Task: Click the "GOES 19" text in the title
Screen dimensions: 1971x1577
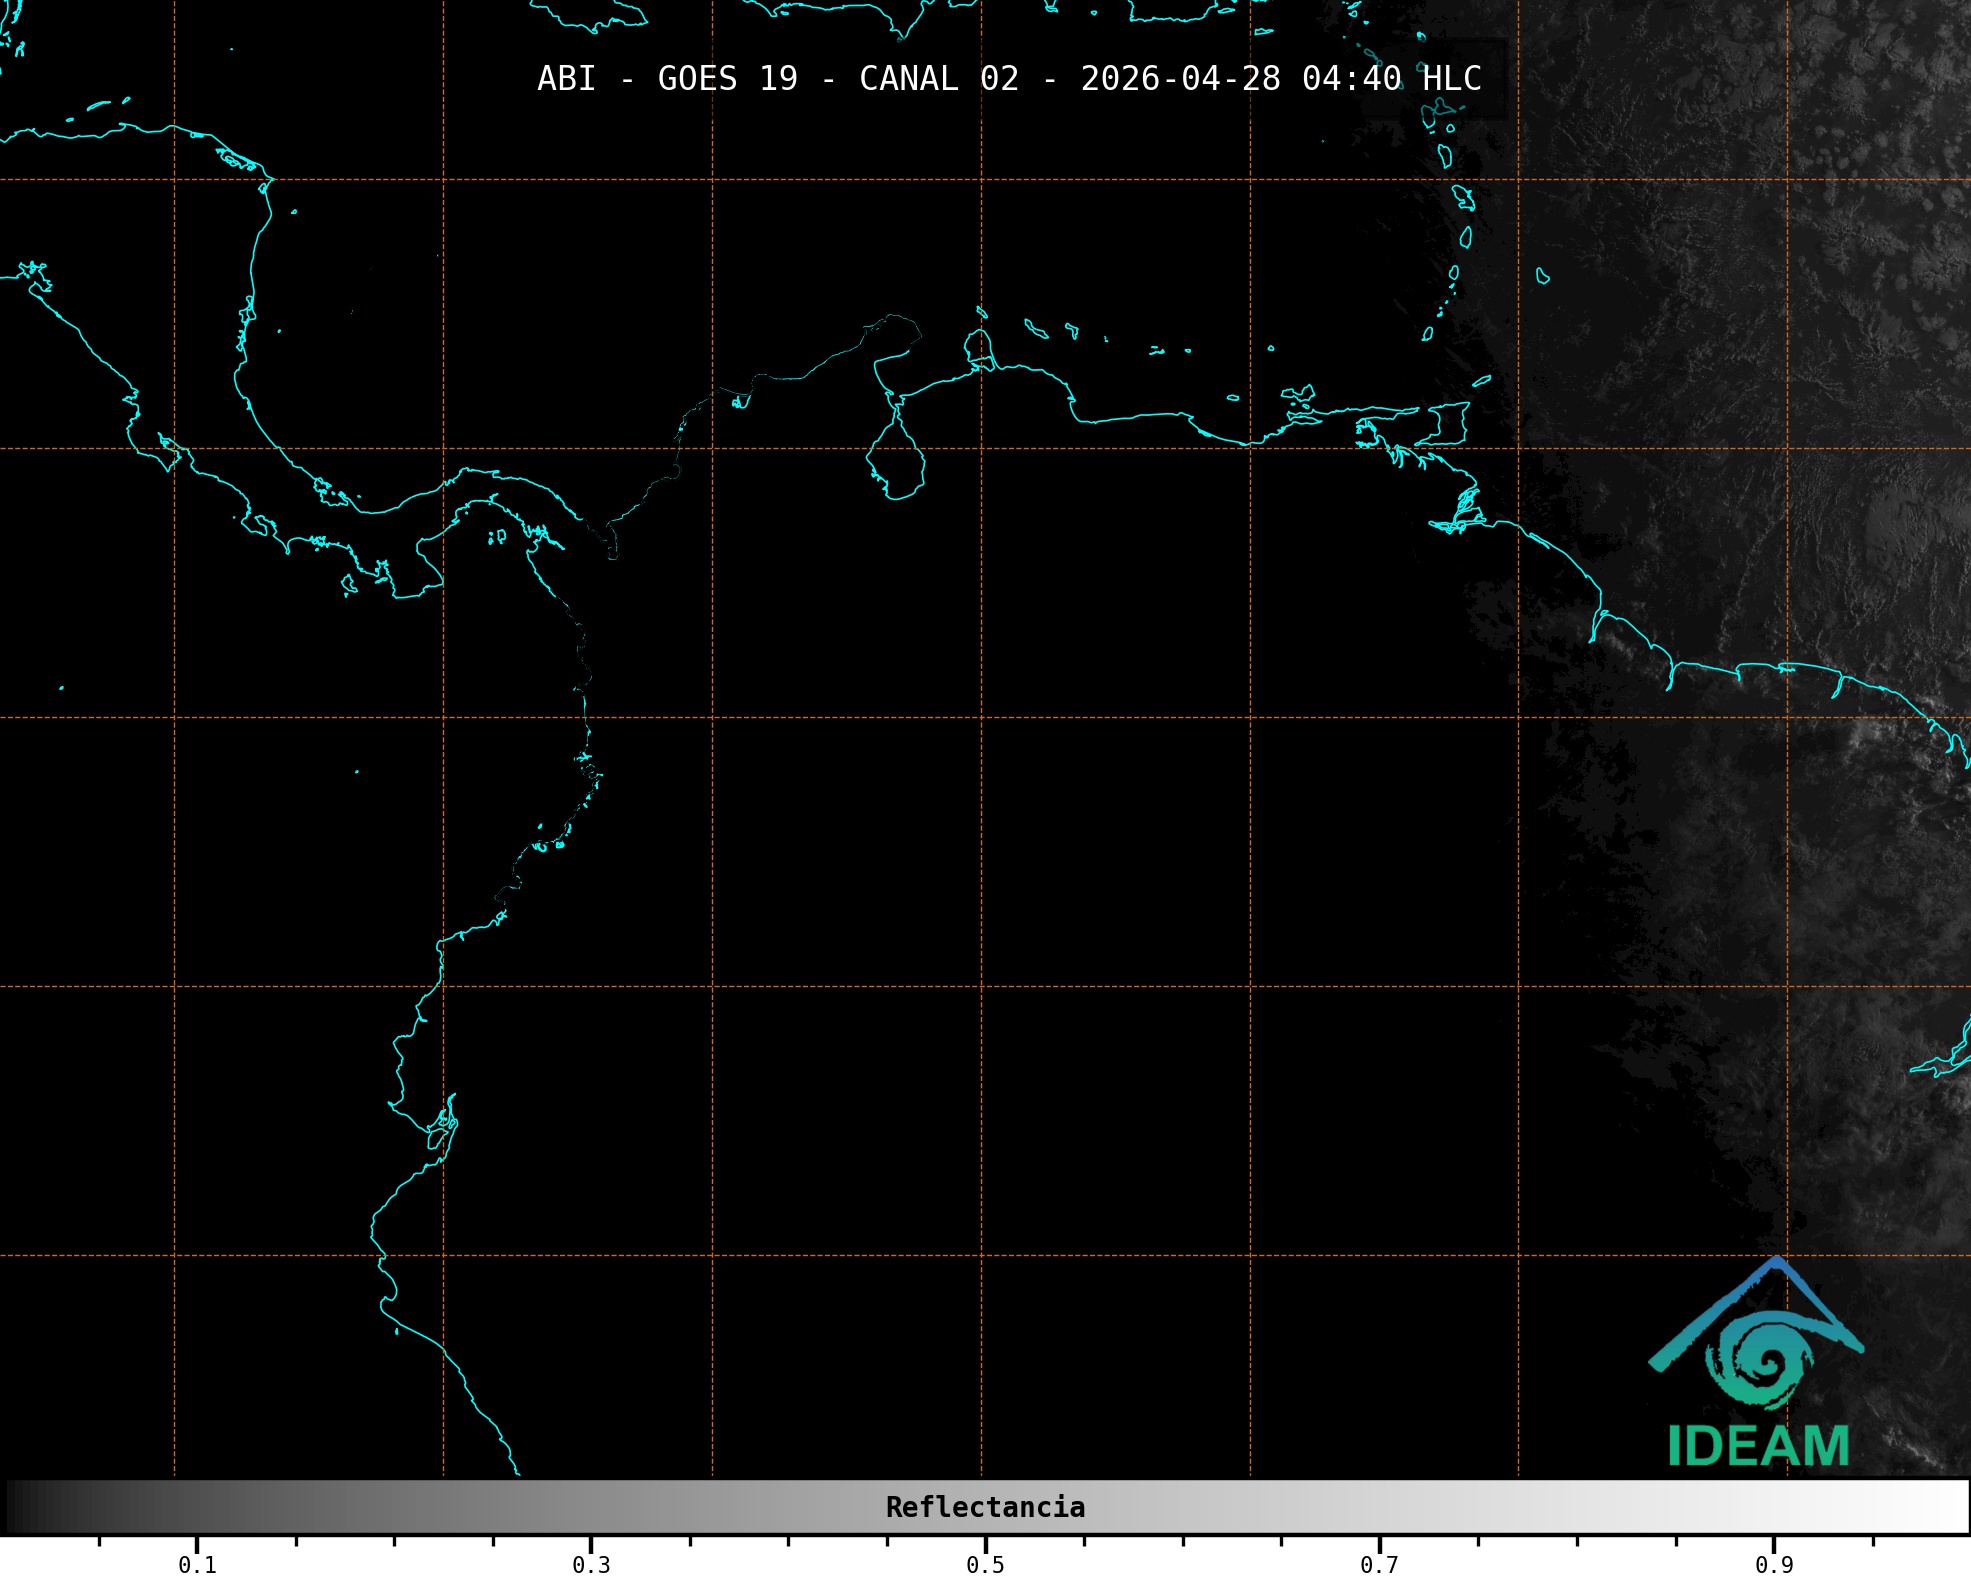Action: (x=727, y=78)
